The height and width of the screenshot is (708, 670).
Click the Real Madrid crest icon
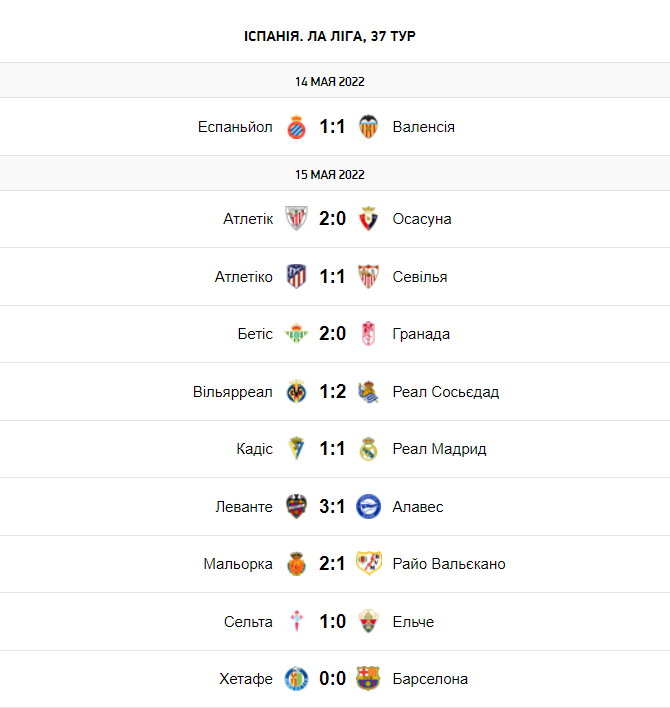[368, 449]
